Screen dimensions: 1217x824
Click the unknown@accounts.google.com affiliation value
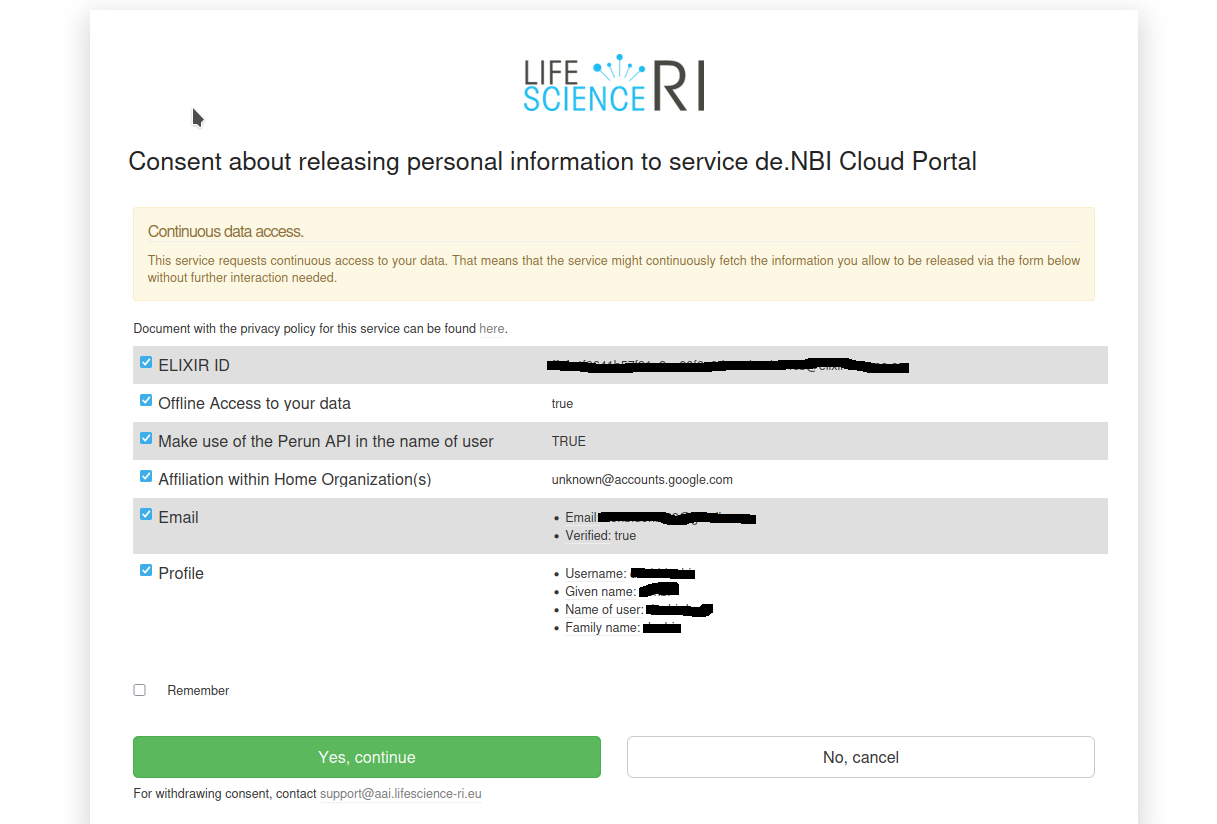[x=642, y=479]
